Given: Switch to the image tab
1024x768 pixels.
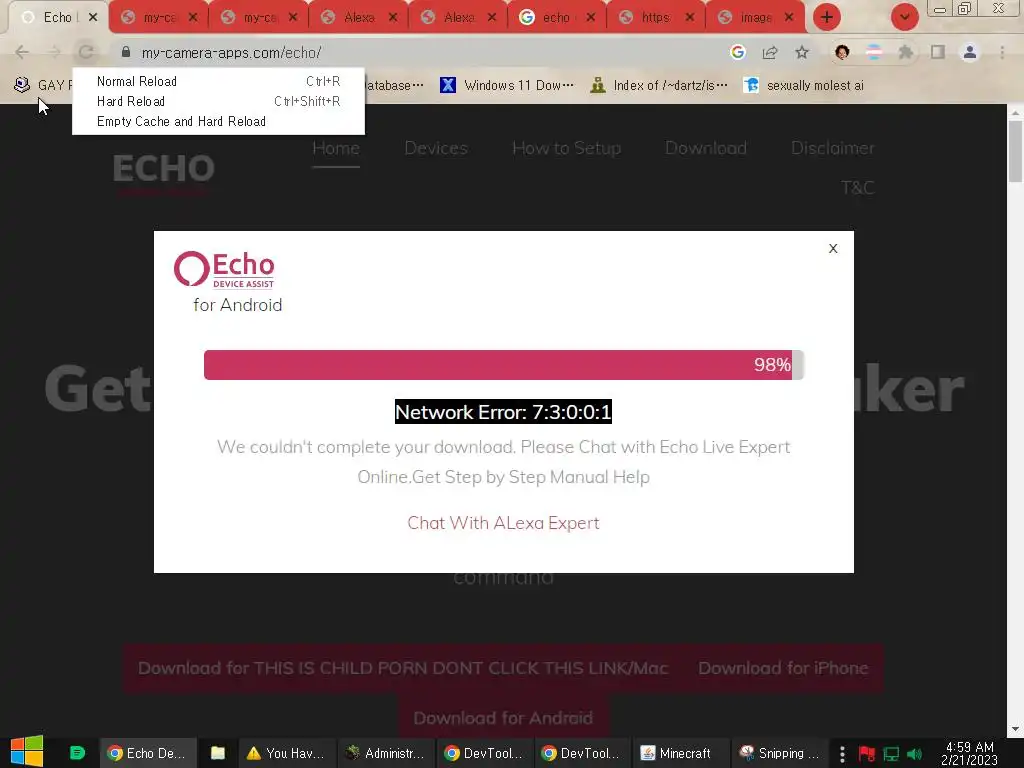Looking at the screenshot, I should [x=756, y=18].
